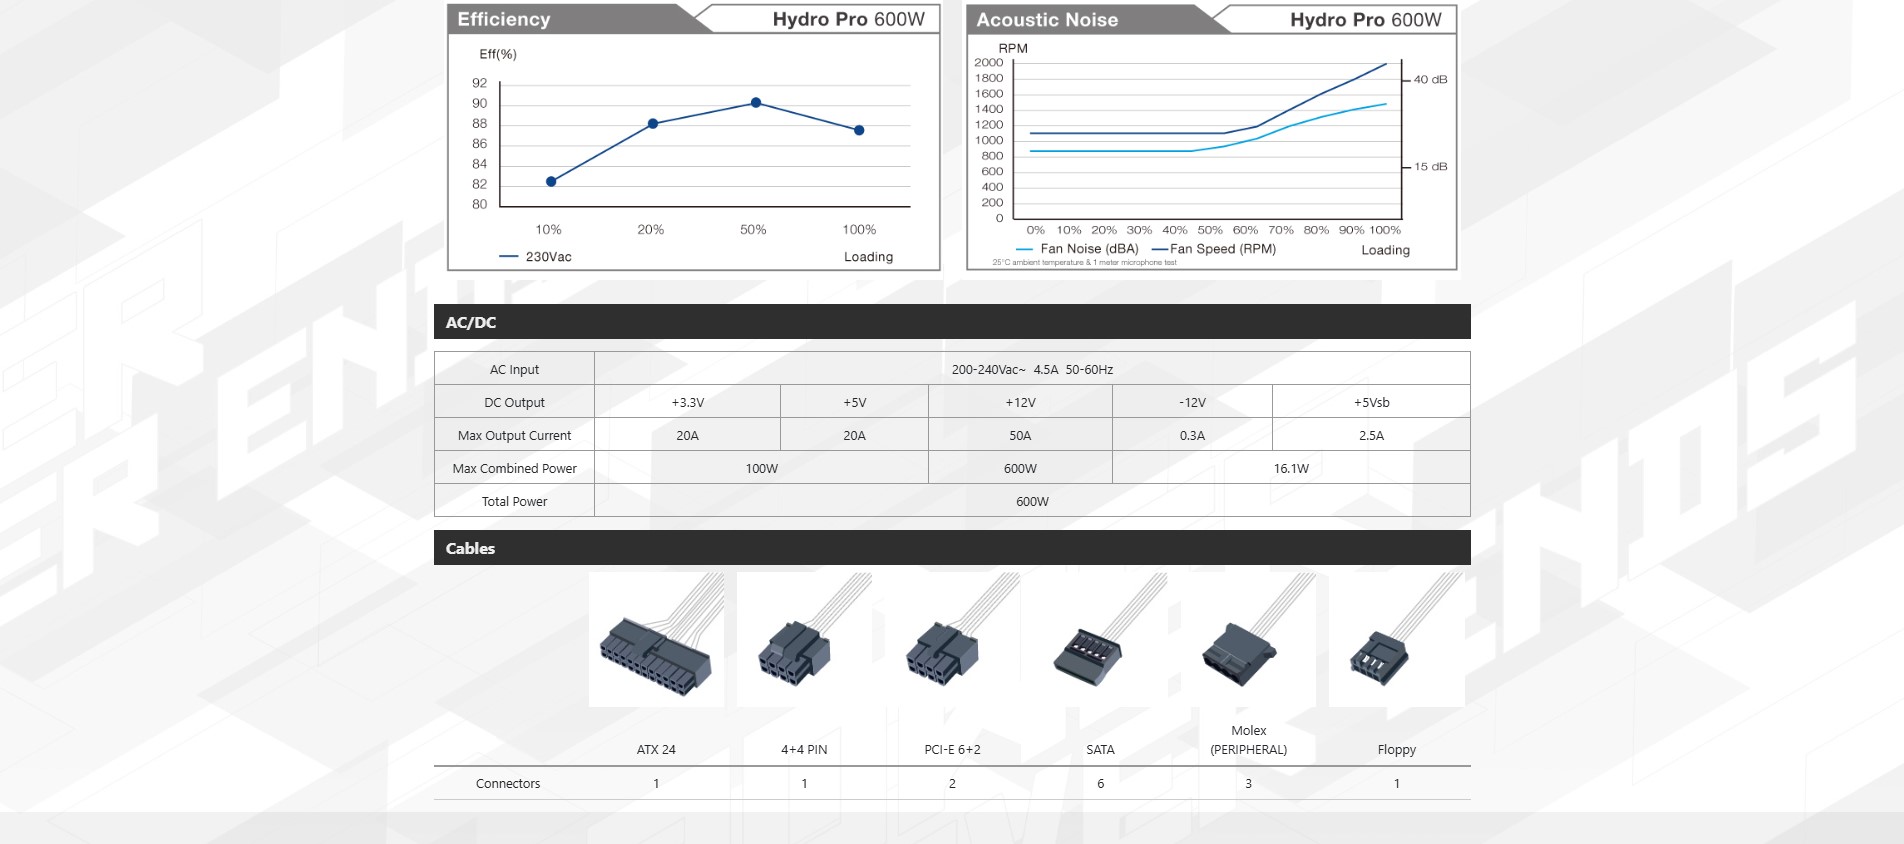Select the PCI-E 6+2 connector picture
Screen dimensions: 1904x844
(952, 640)
